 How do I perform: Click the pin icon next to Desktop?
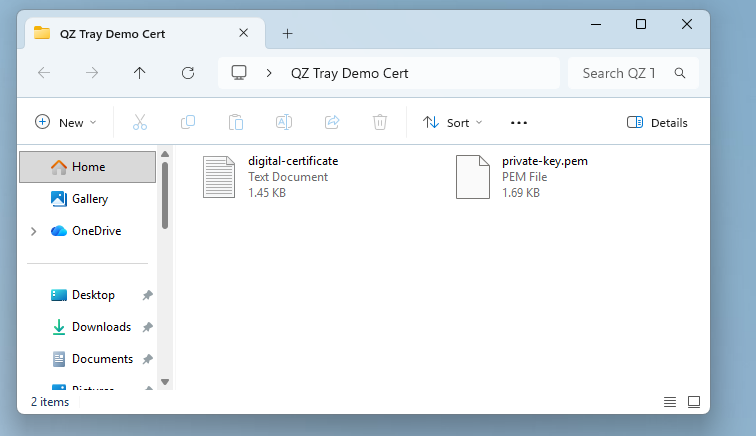[148, 295]
